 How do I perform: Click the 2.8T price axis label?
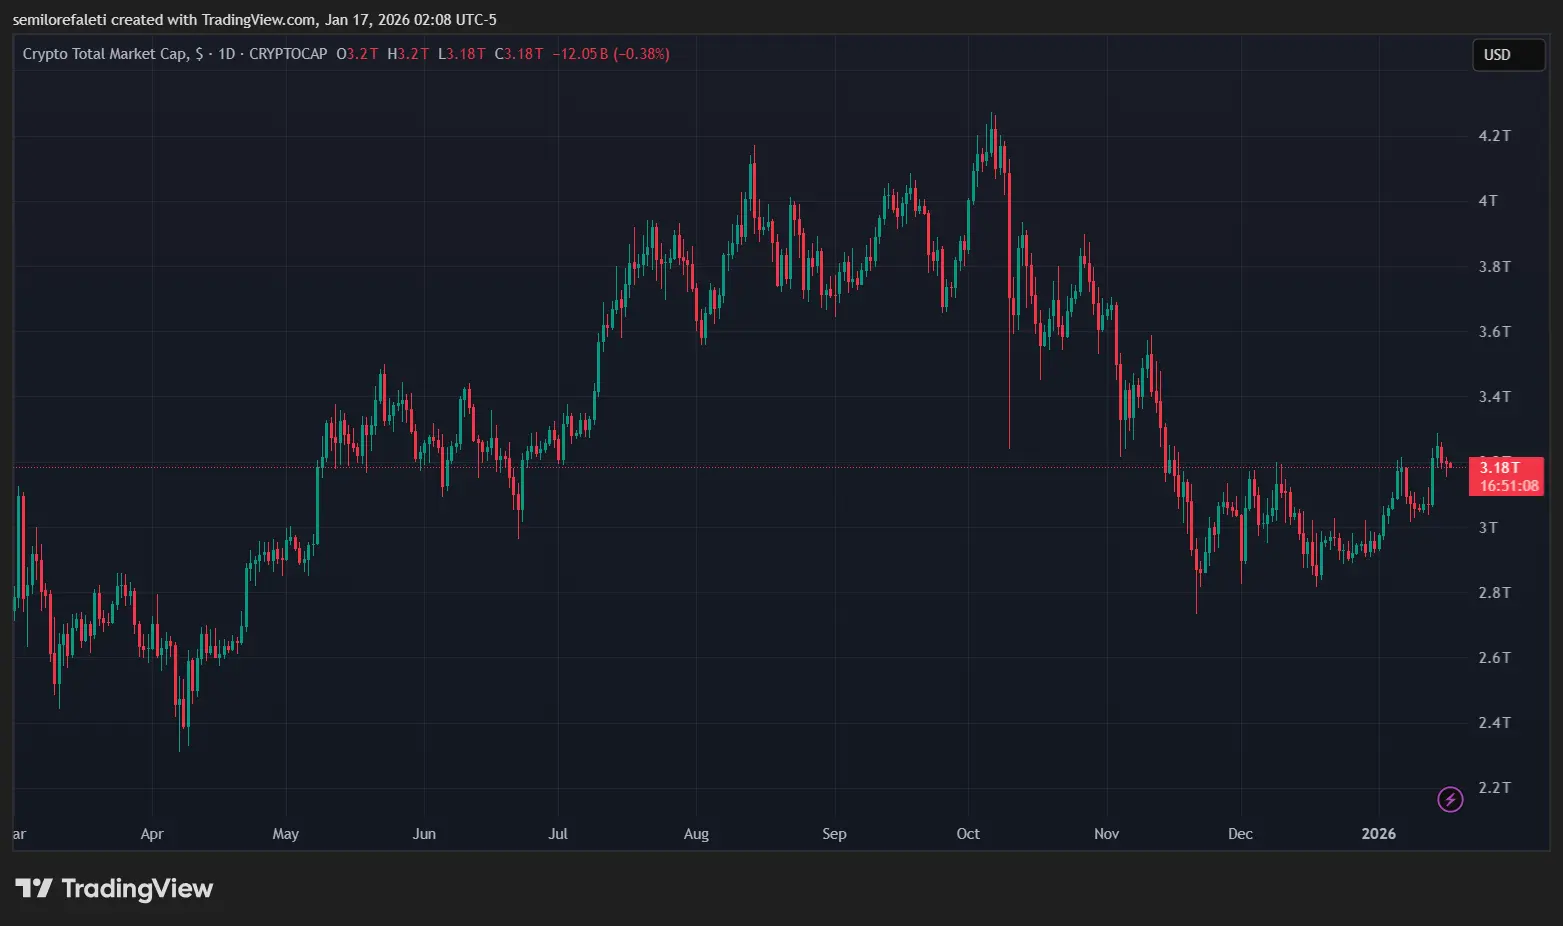coord(1494,593)
